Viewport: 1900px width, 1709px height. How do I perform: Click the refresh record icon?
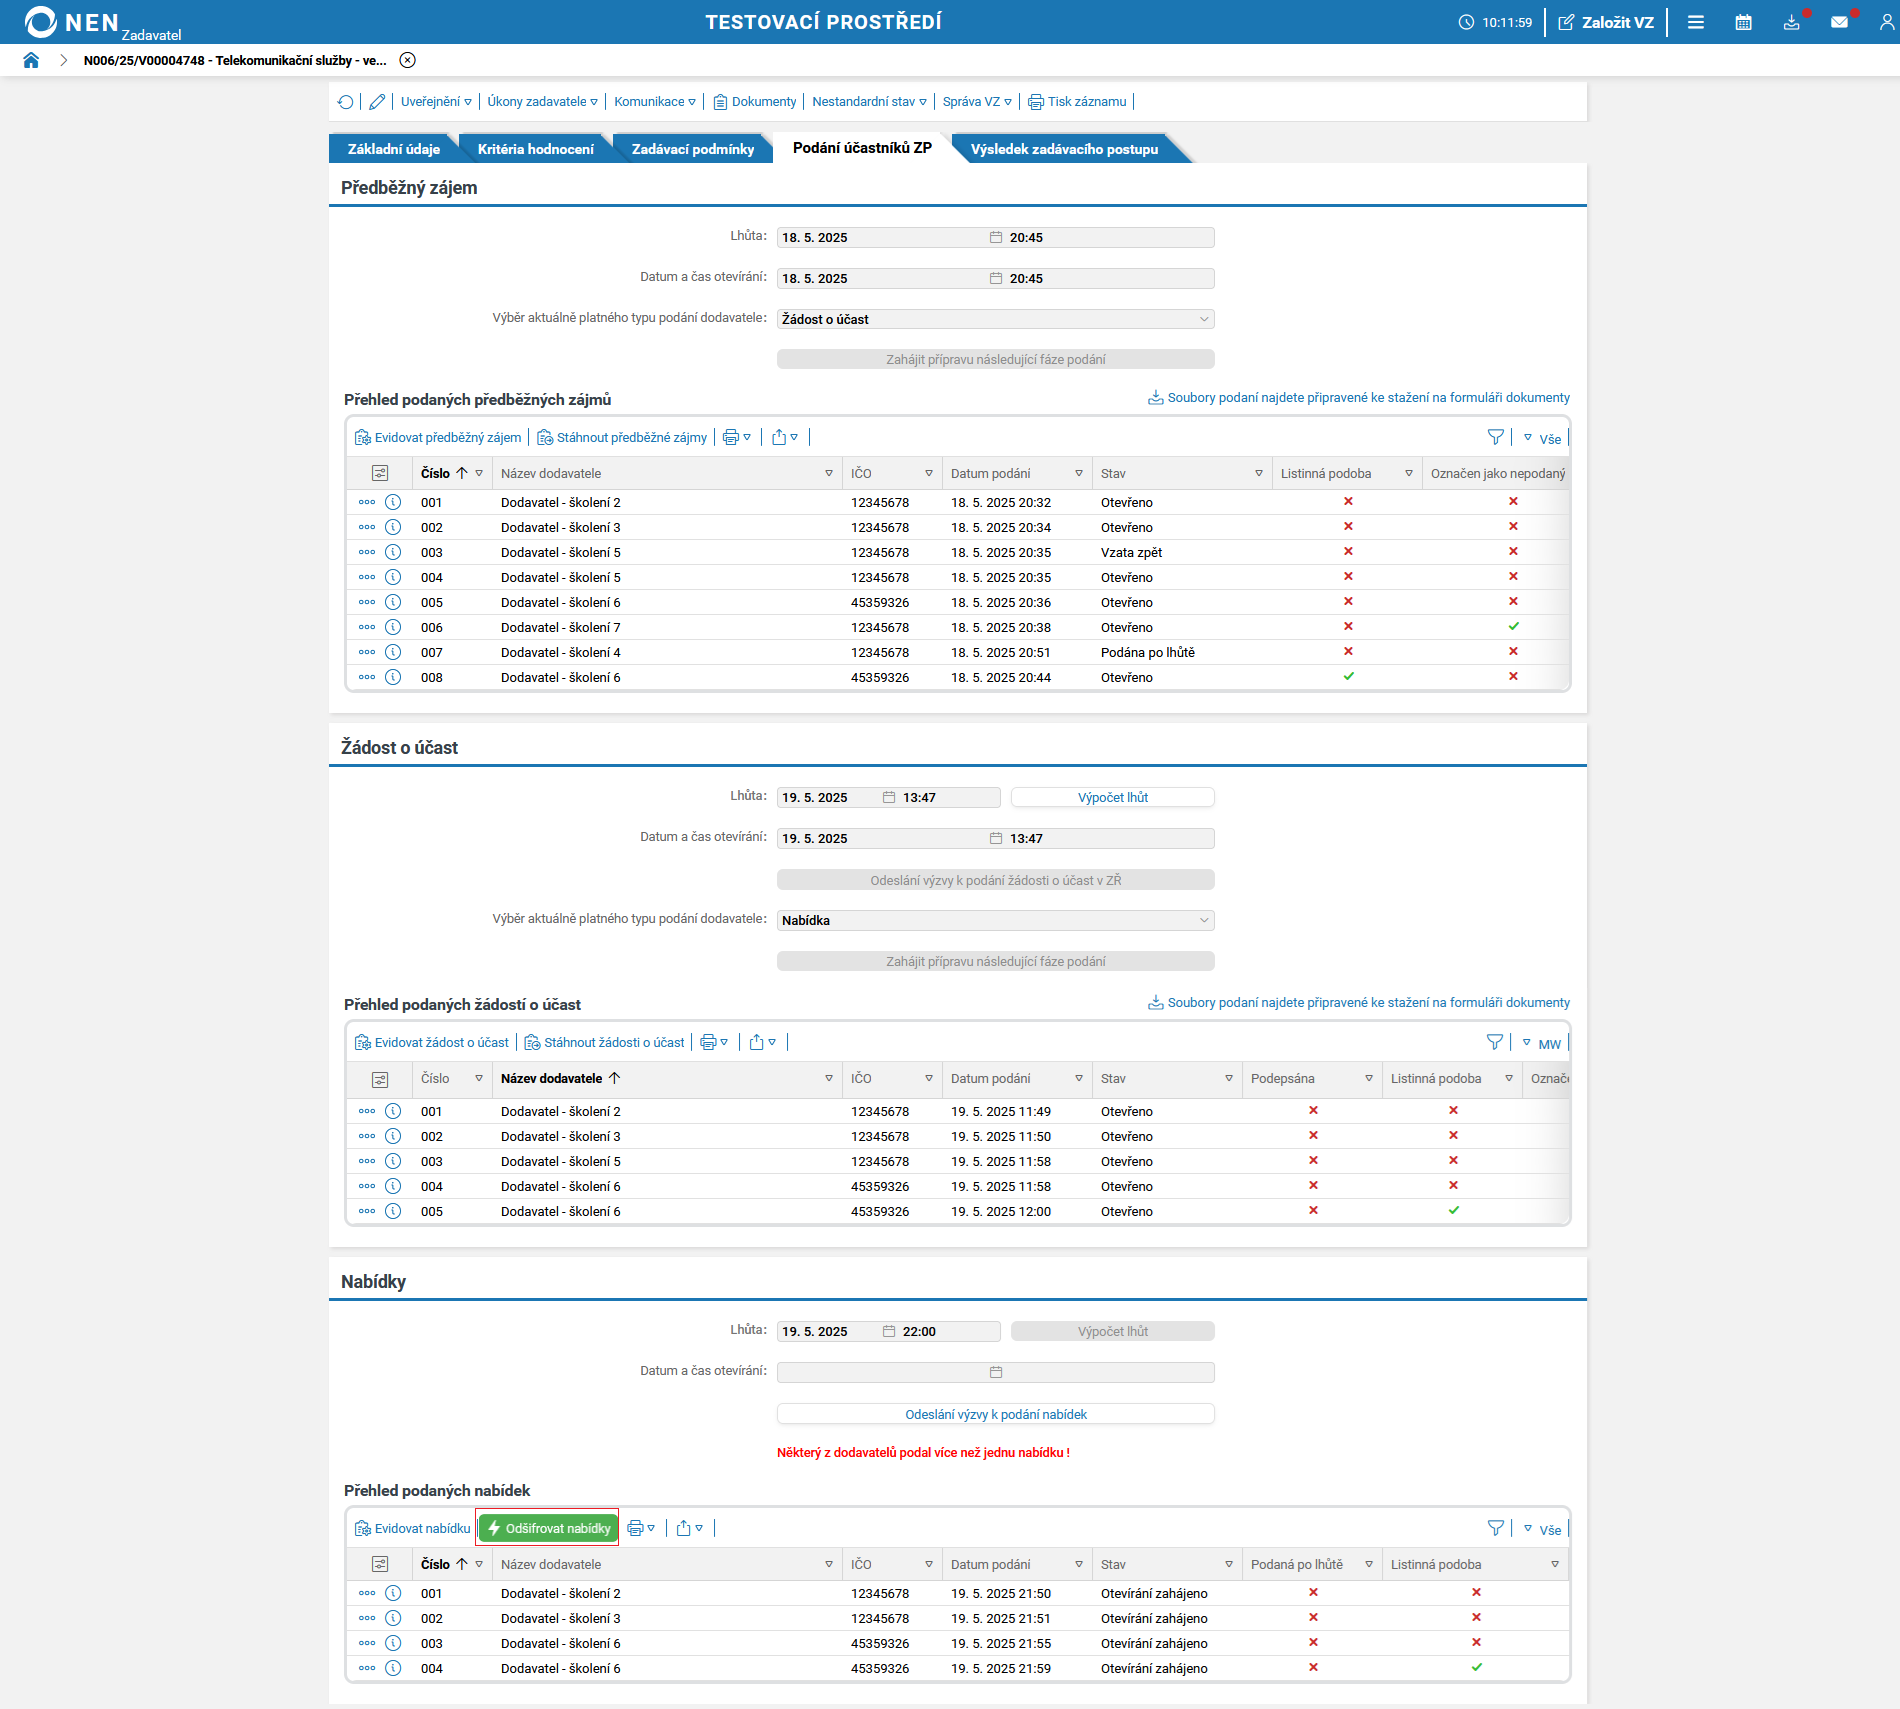pos(346,102)
